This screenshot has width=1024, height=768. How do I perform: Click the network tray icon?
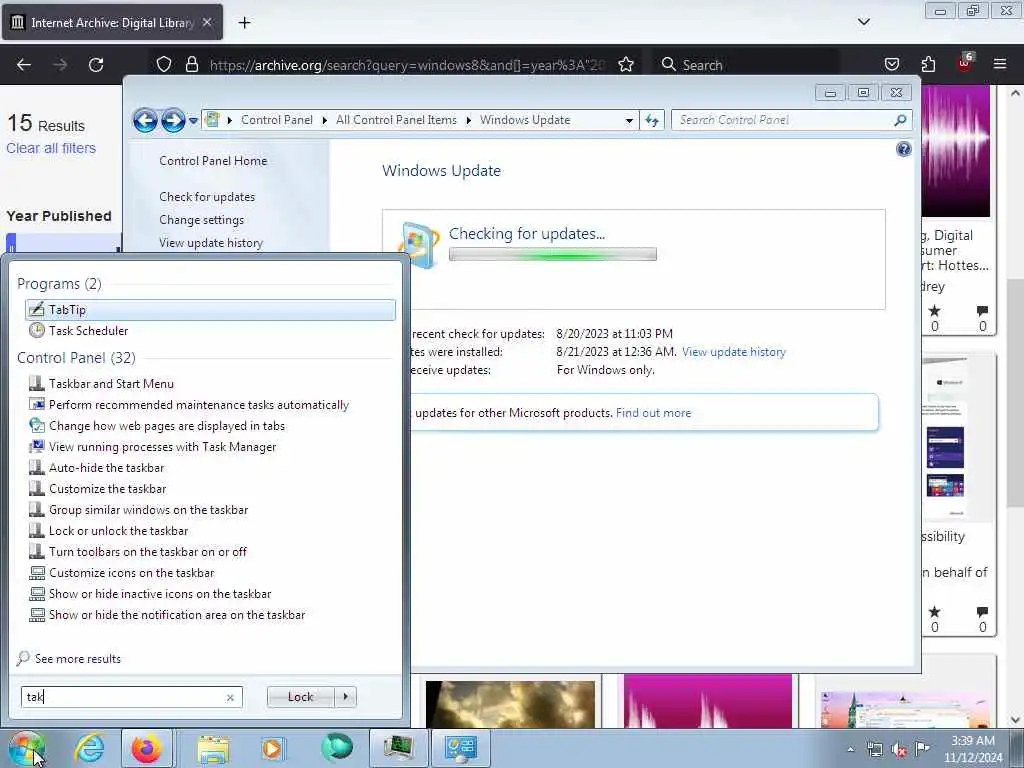tap(874, 749)
